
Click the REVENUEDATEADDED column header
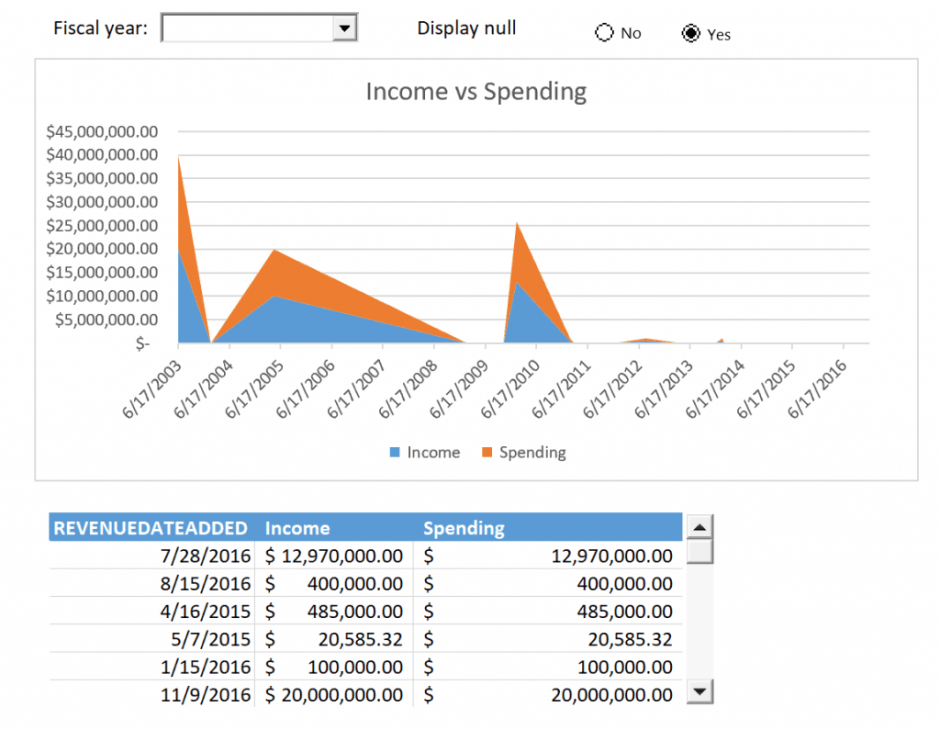[150, 527]
